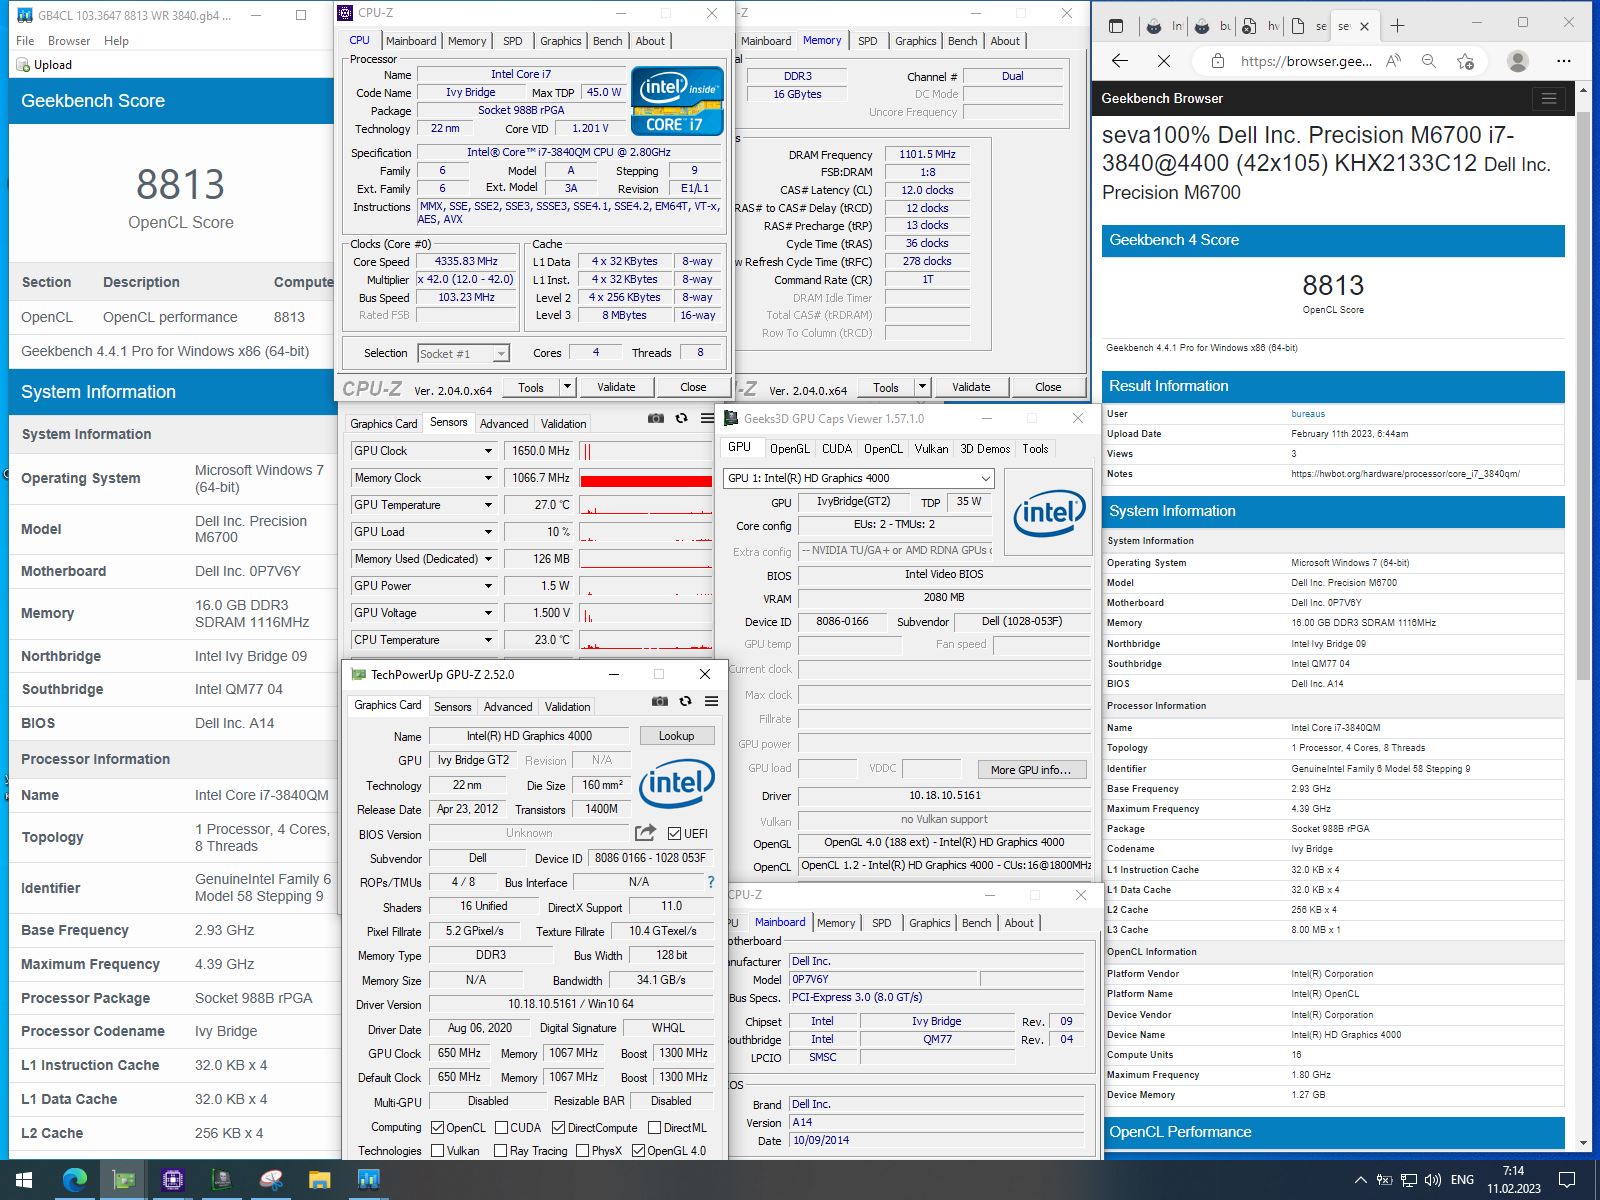Switch to the Mainboard tab in the left CPU-Z window
The width and height of the screenshot is (1600, 1200).
(x=411, y=41)
